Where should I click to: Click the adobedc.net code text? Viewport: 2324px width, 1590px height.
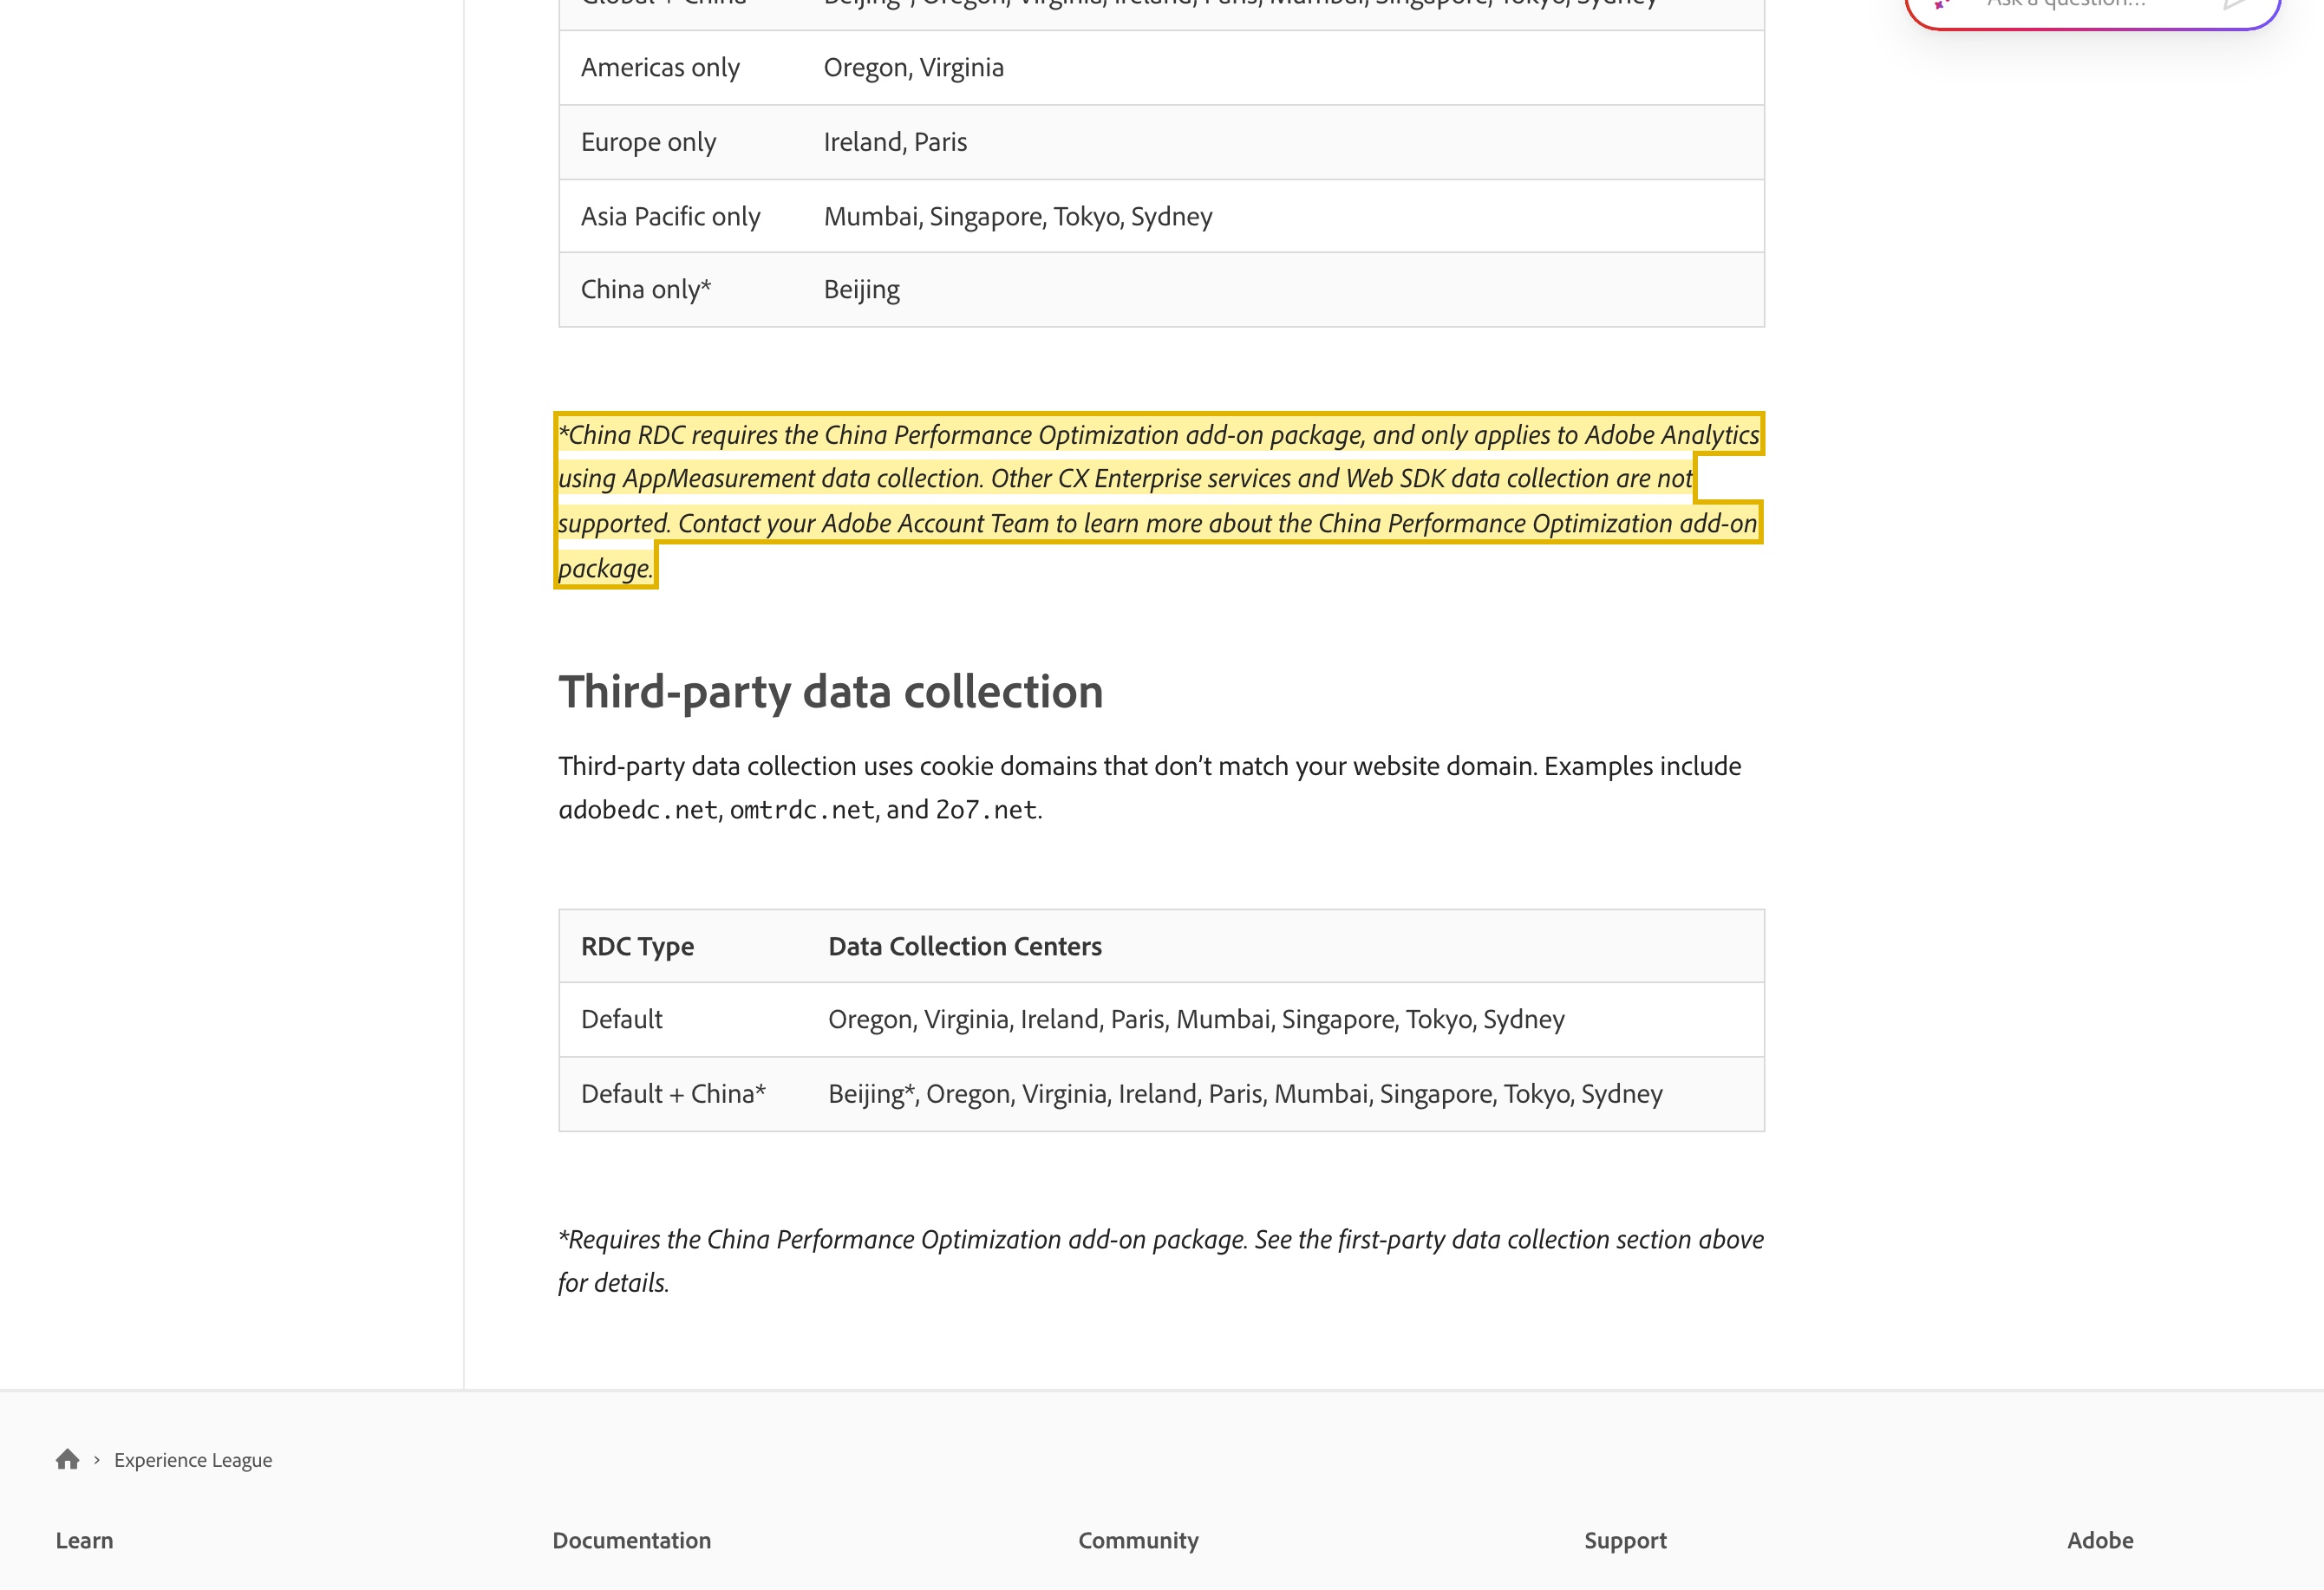point(637,810)
